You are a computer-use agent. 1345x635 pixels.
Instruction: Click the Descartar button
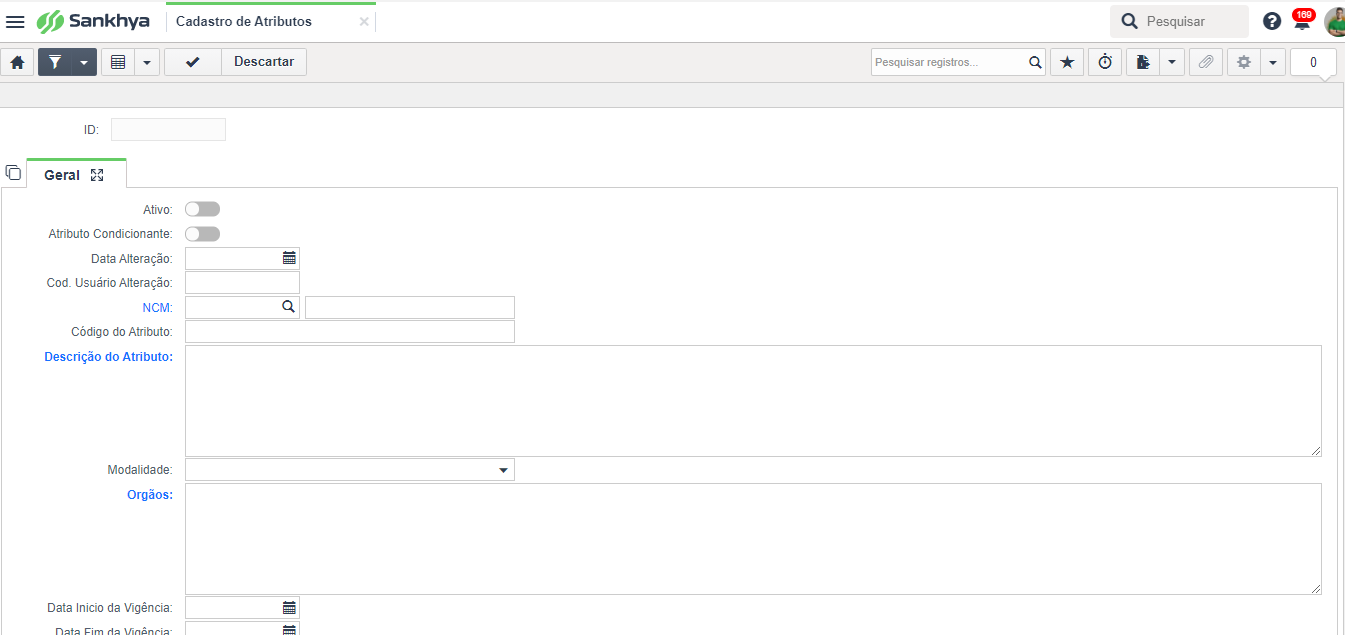click(x=264, y=62)
